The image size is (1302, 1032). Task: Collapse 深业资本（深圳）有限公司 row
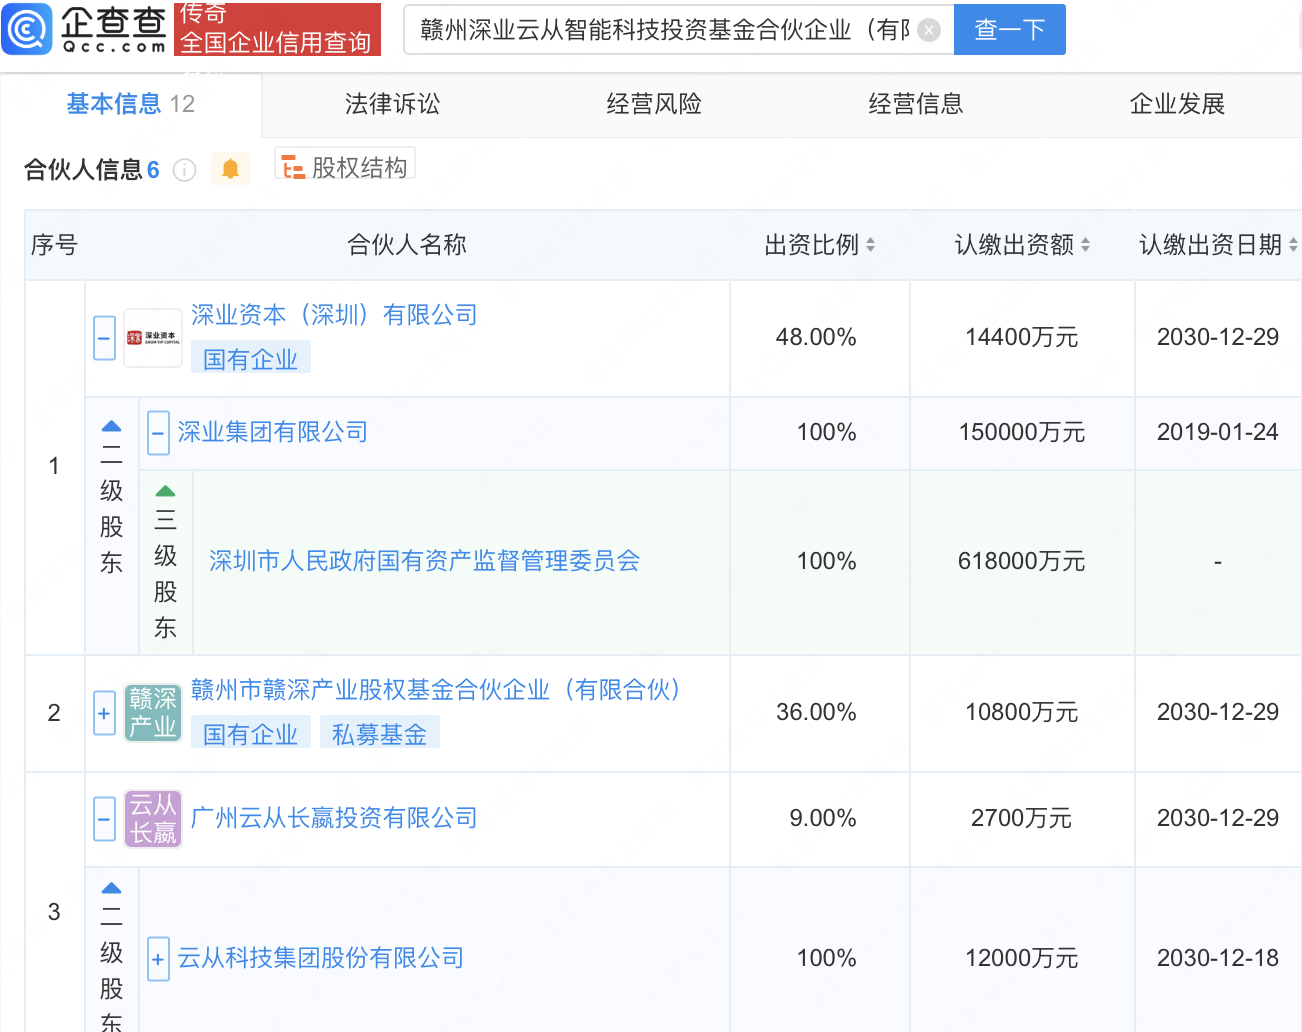[104, 338]
